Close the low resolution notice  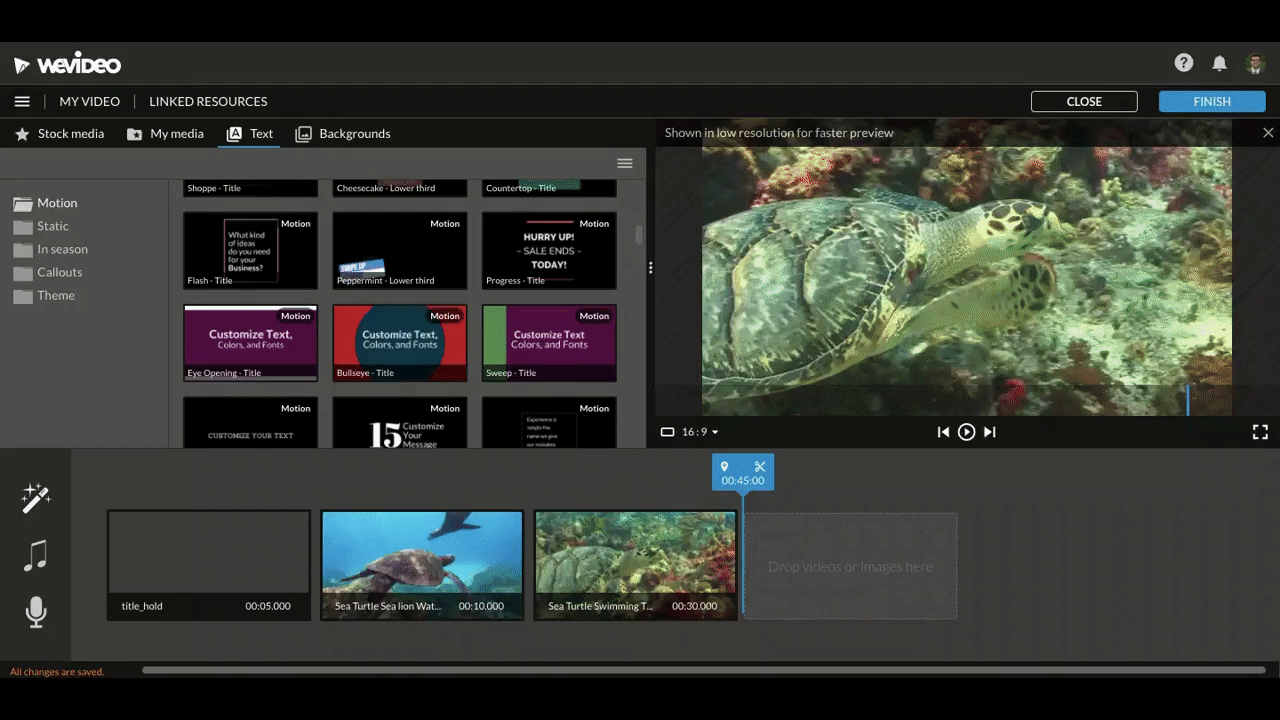(1268, 133)
